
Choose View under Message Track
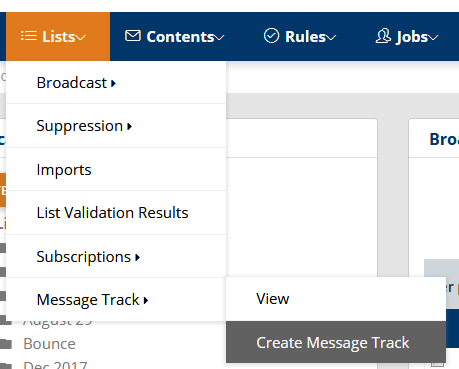point(336,299)
